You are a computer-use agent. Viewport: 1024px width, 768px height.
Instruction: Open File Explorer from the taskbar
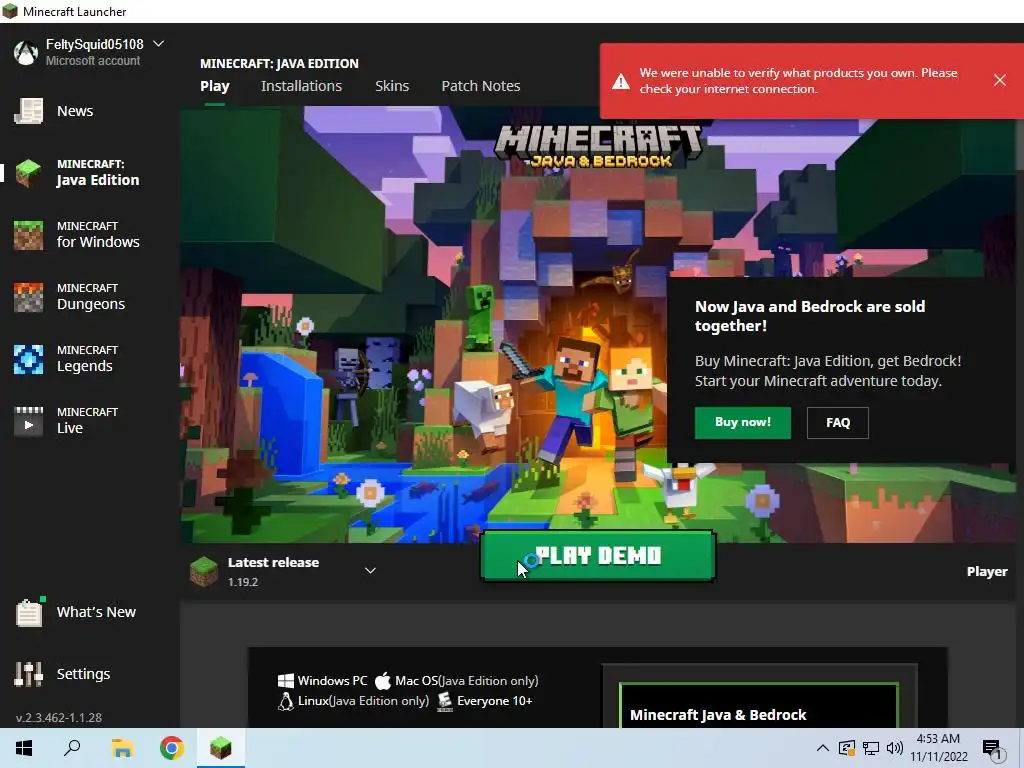click(122, 748)
